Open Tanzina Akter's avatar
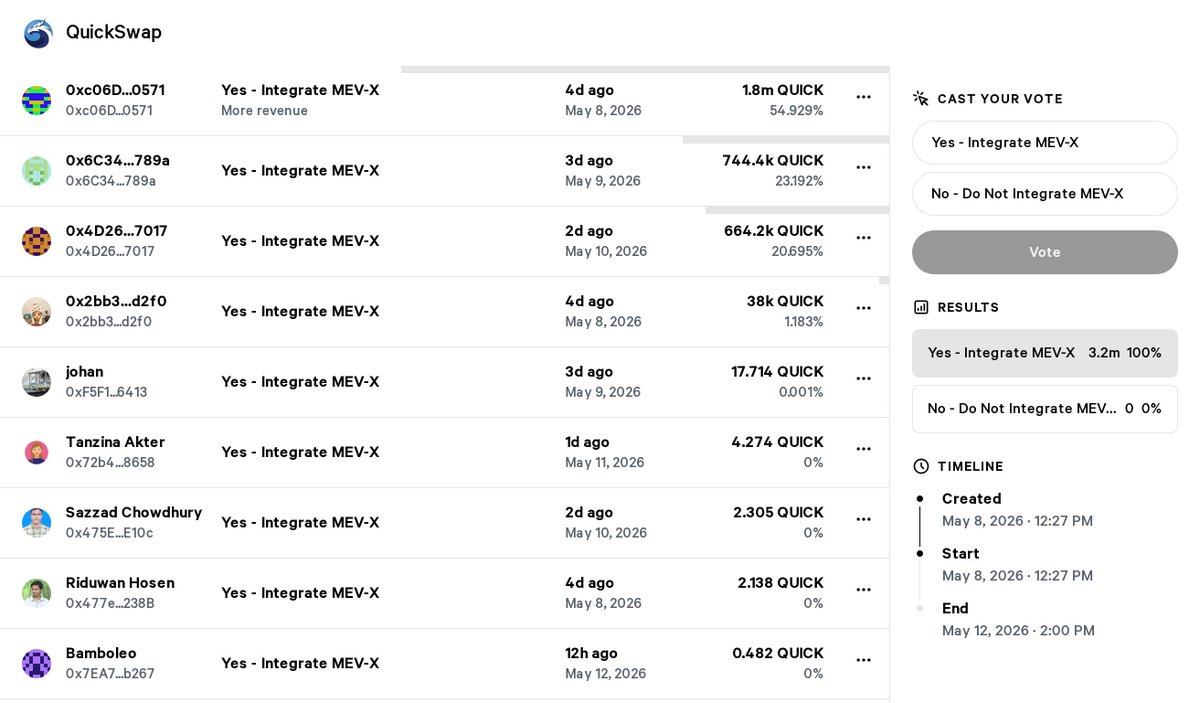The height and width of the screenshot is (703, 1200). pyautogui.click(x=37, y=452)
